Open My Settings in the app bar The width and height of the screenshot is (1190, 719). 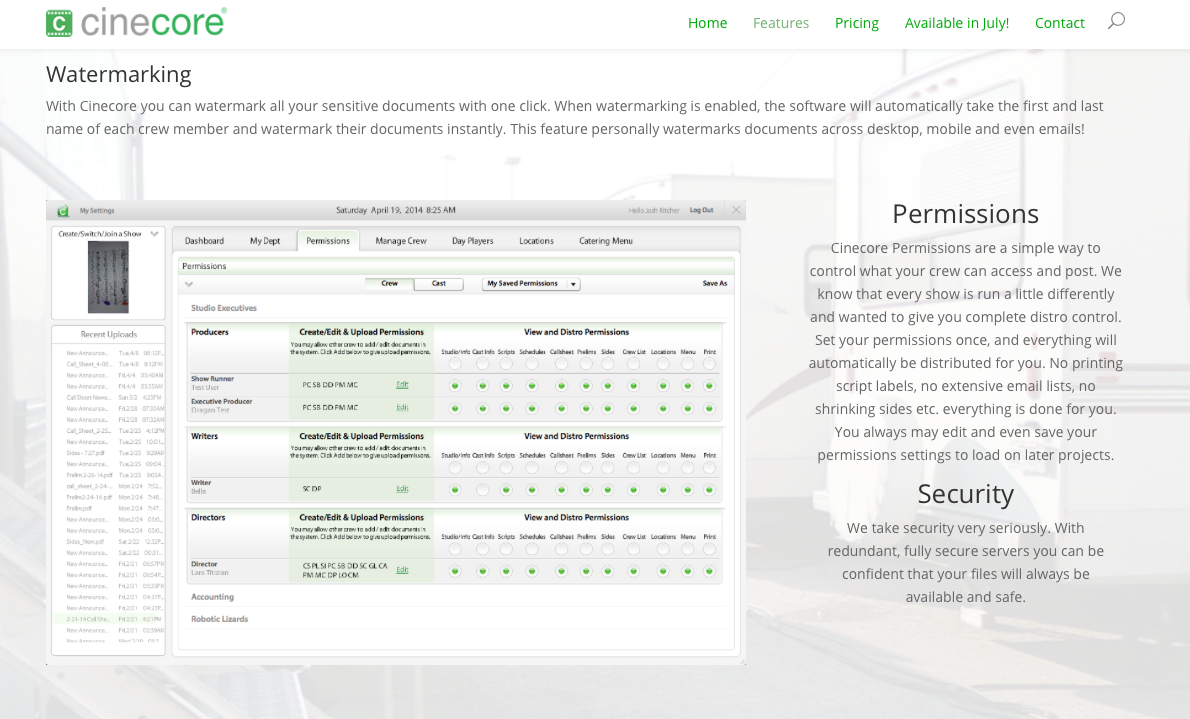[x=97, y=210]
